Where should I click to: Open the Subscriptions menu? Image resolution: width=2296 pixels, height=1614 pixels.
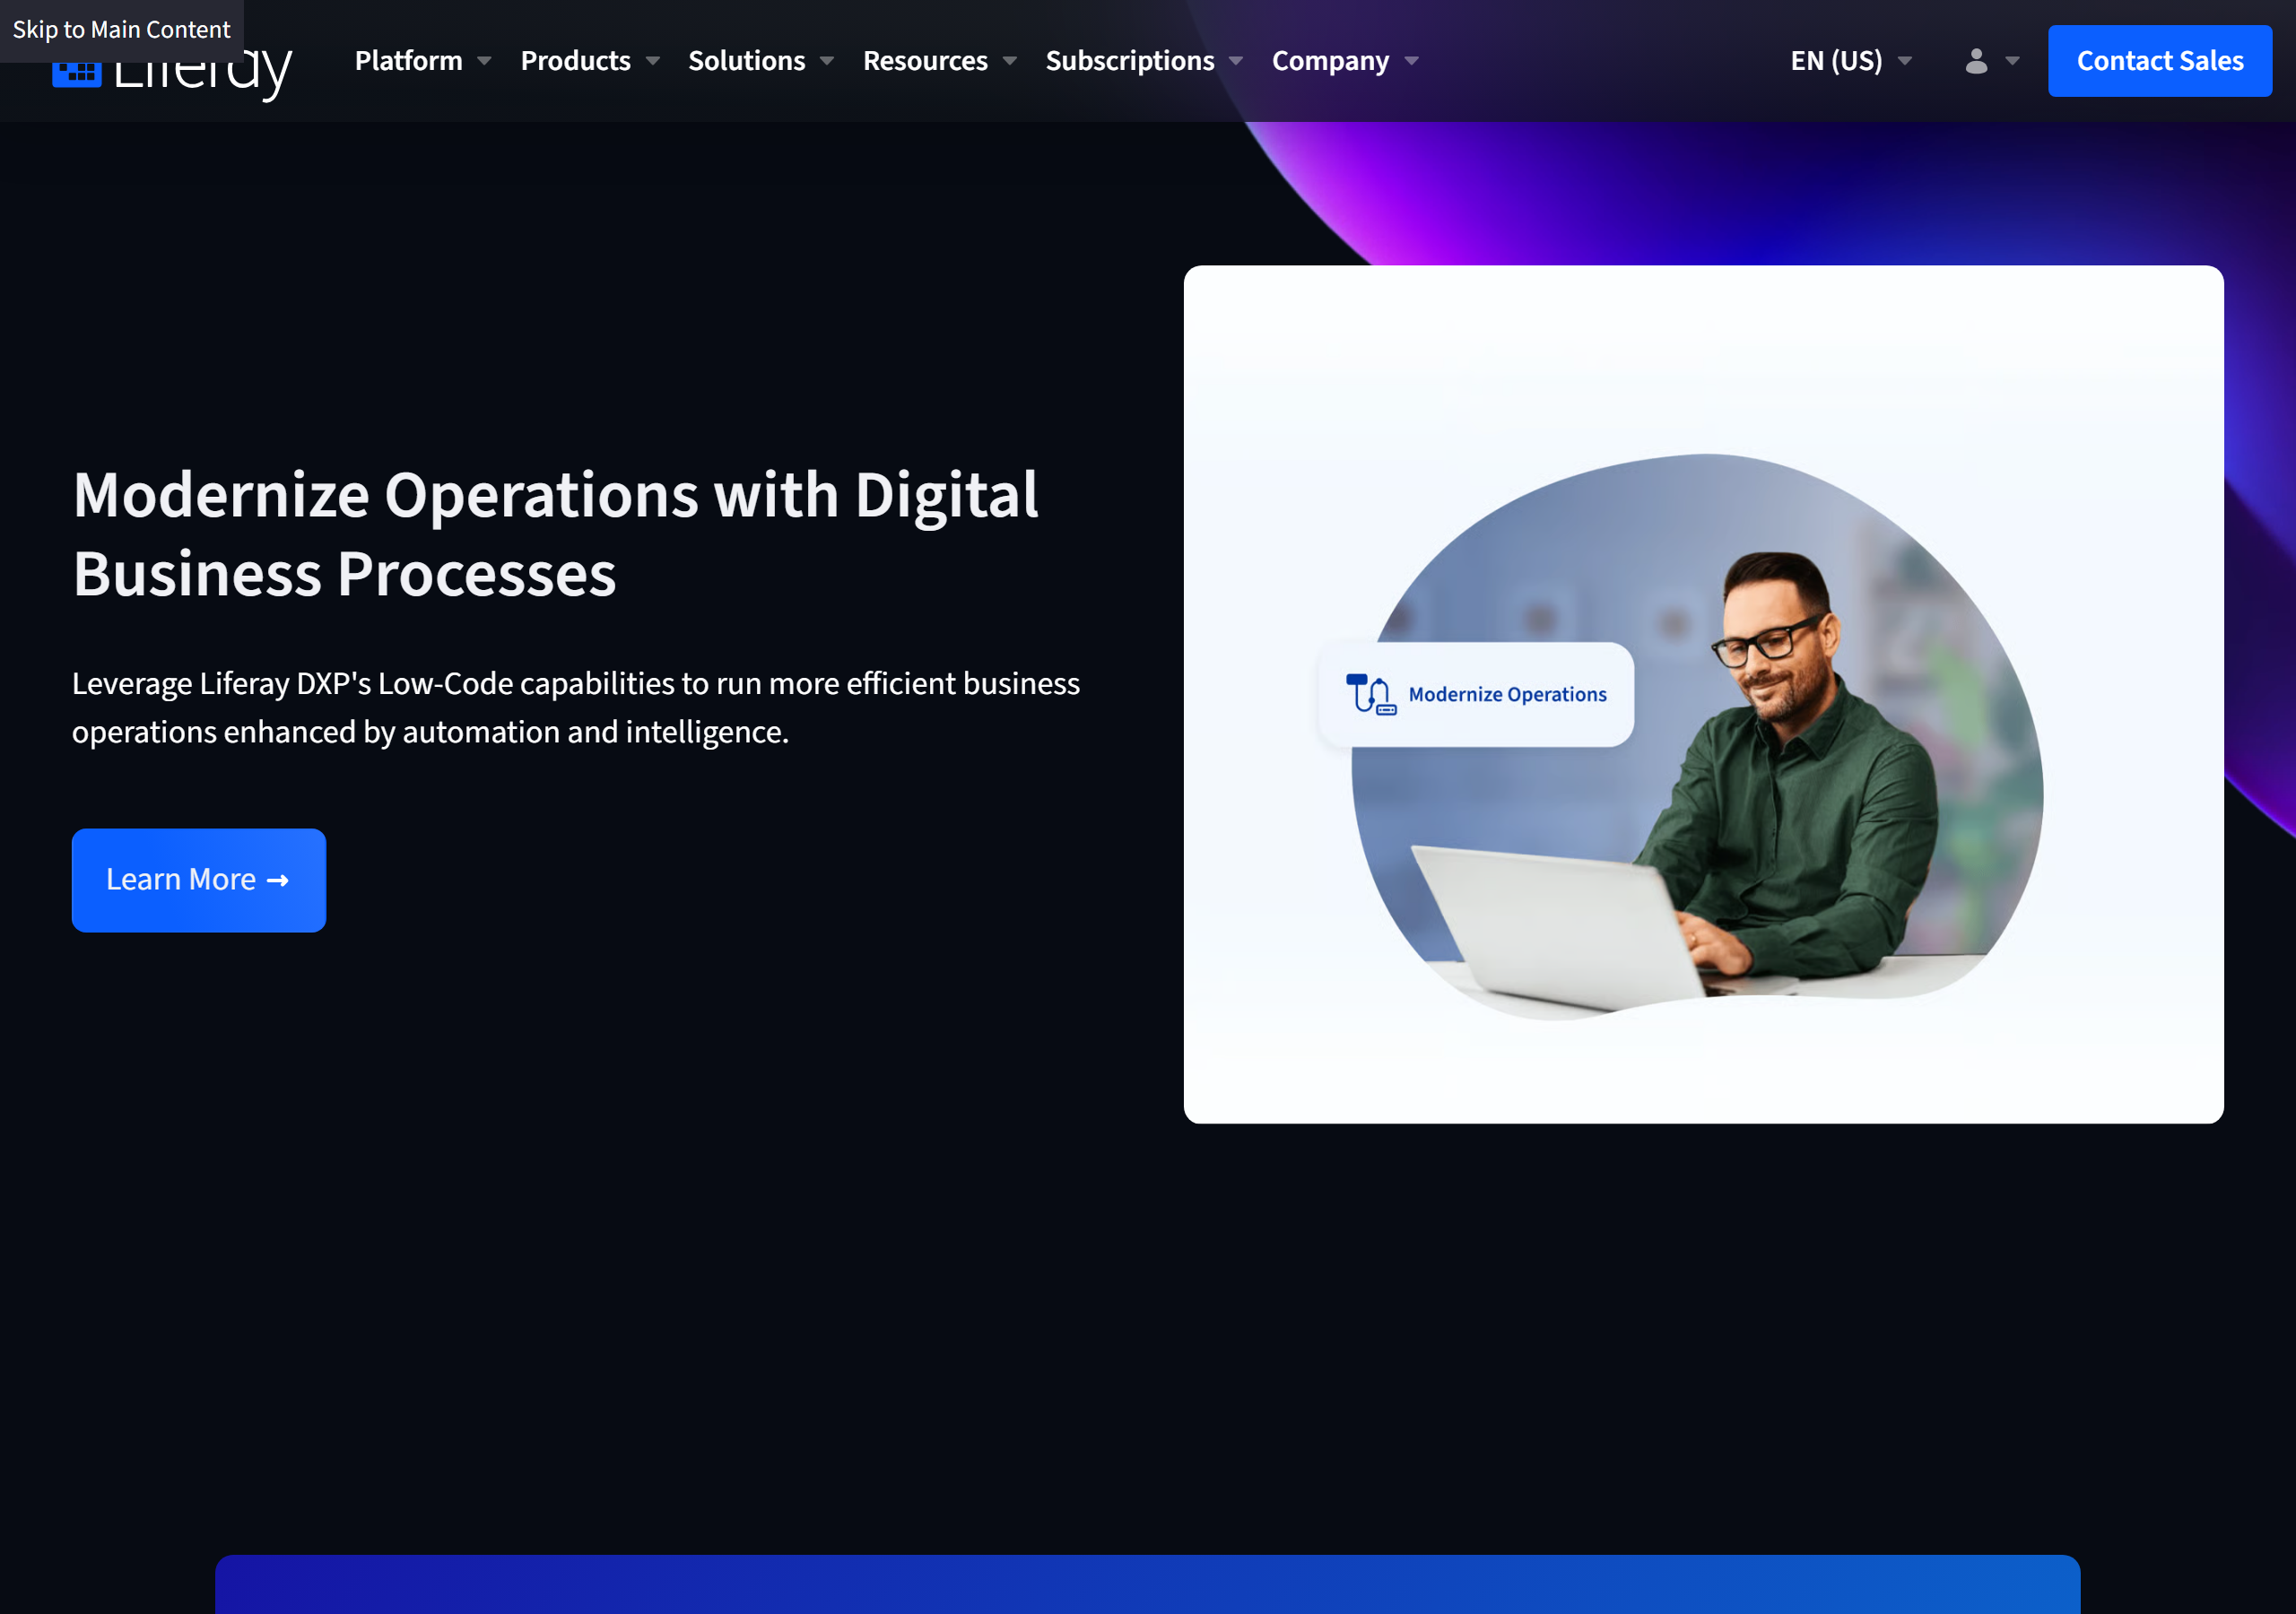[x=1130, y=61]
